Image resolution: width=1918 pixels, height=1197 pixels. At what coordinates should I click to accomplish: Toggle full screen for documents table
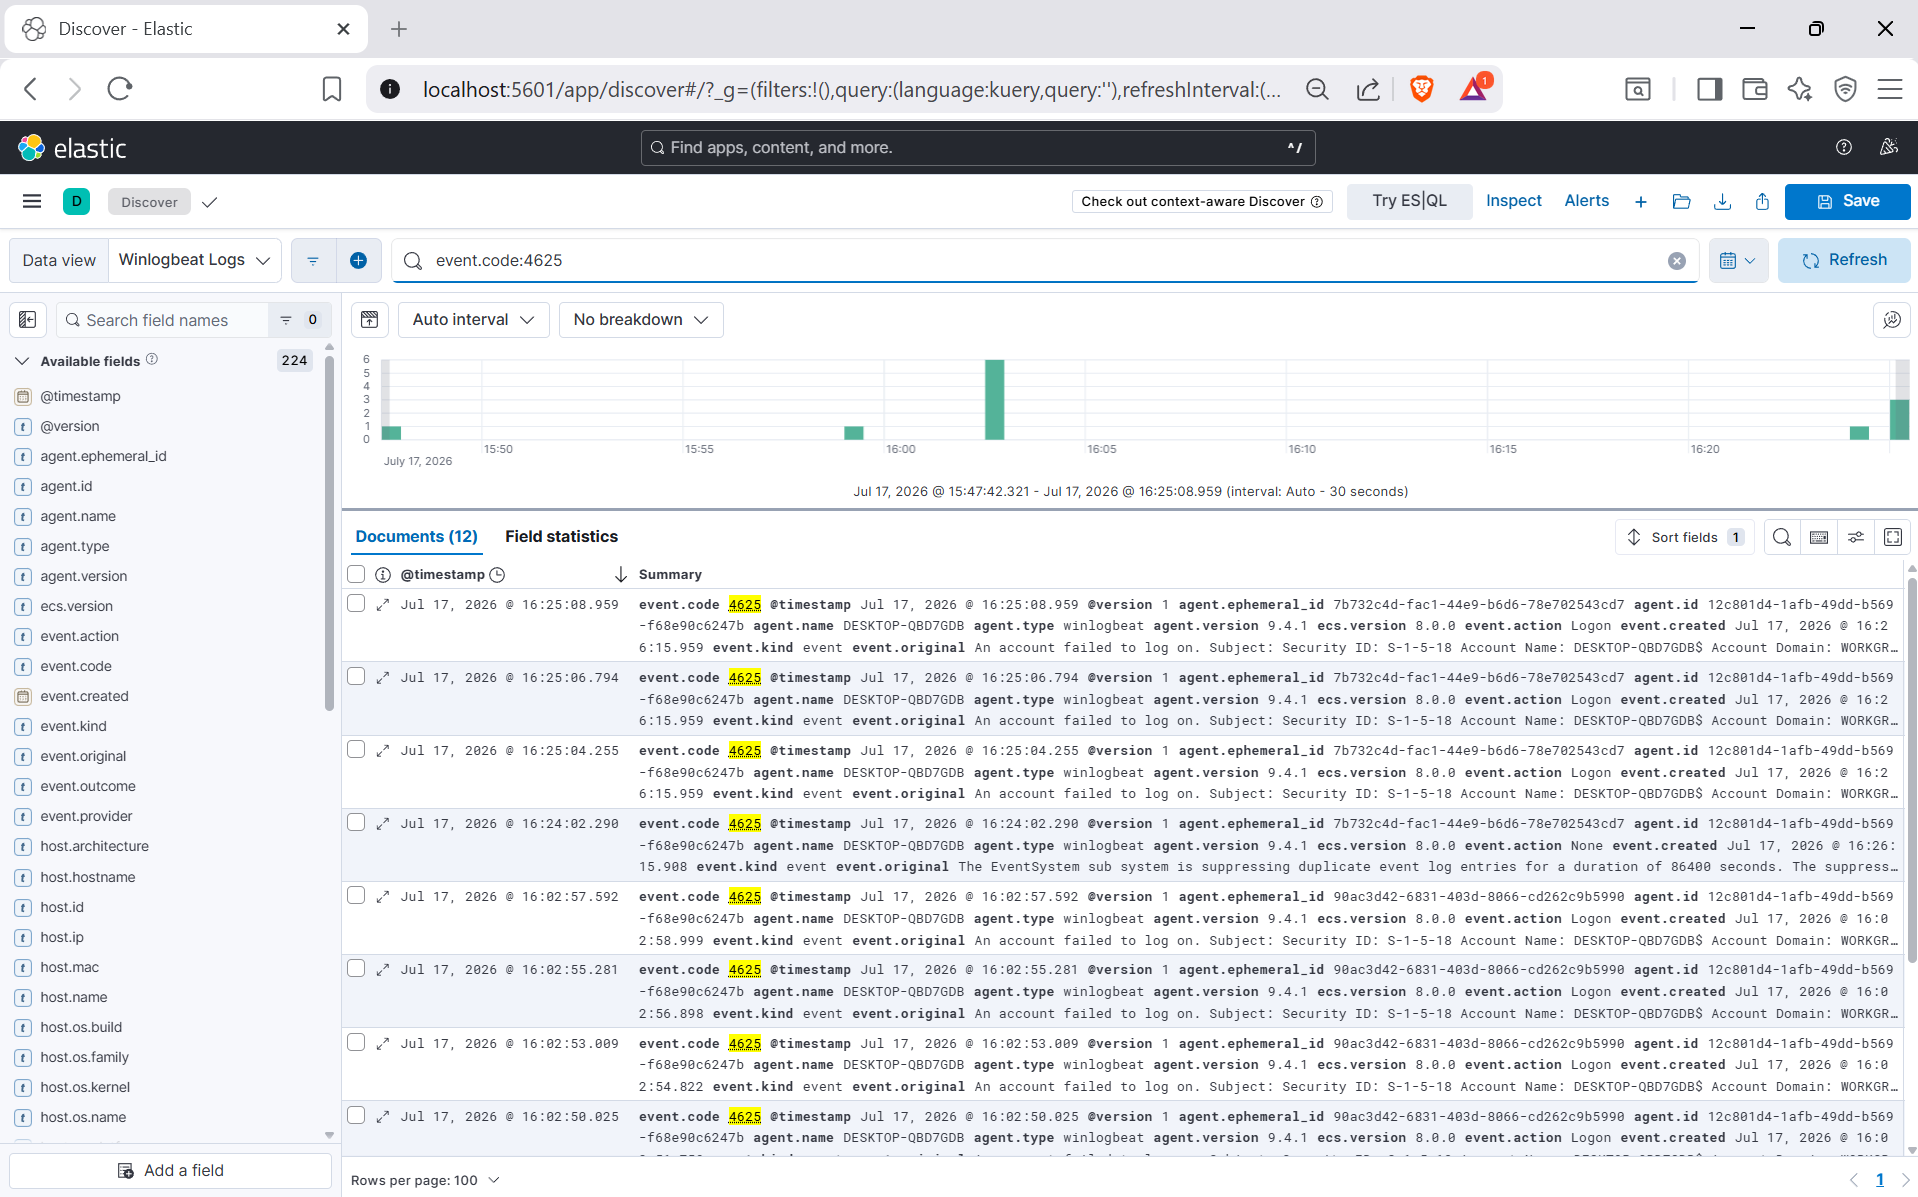(x=1893, y=537)
